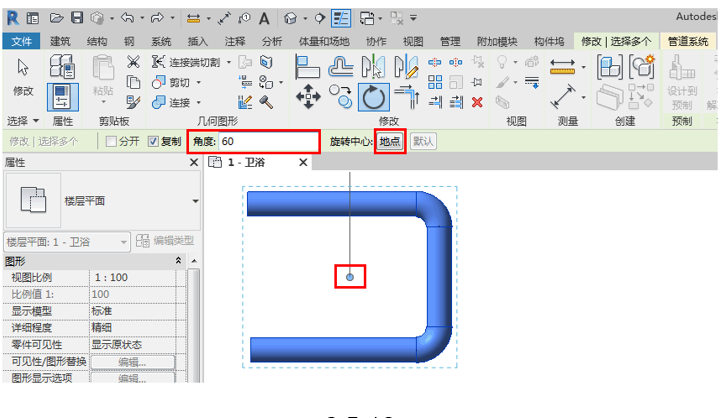The width and height of the screenshot is (723, 418).
Task: Toggle the 属性 properties panel button
Action: click(x=62, y=97)
